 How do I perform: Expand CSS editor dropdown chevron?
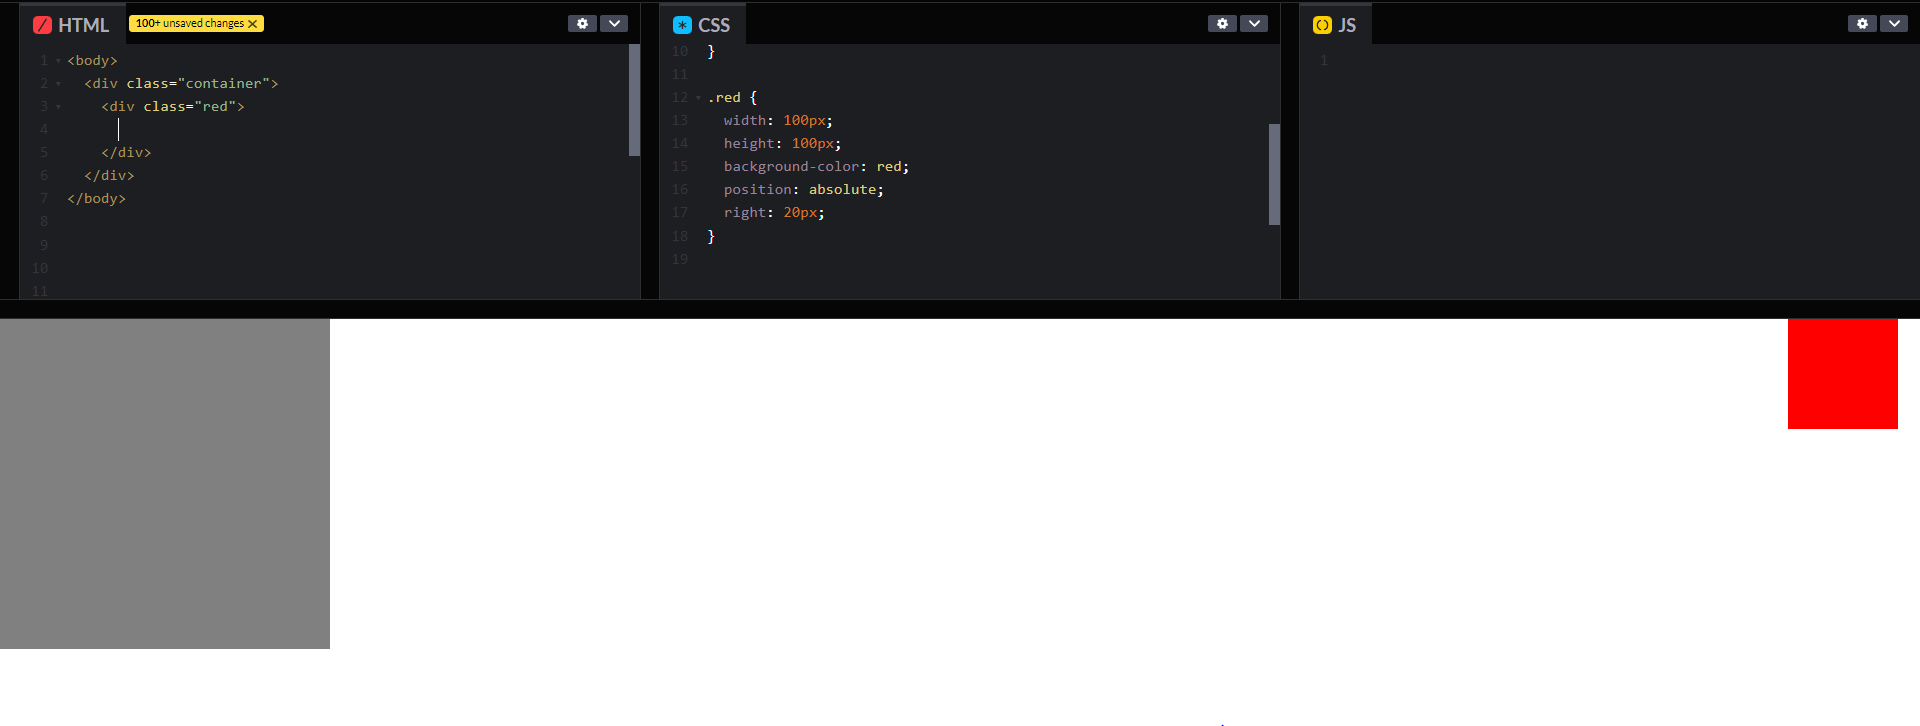click(1254, 23)
